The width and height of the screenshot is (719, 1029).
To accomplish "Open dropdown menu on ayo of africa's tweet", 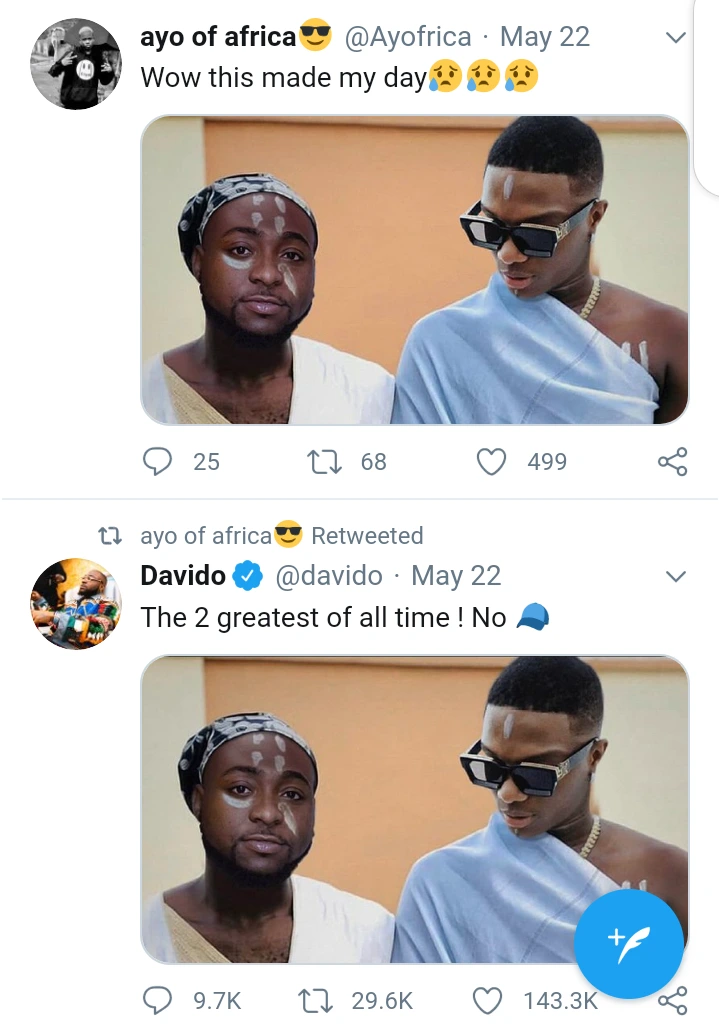I will pyautogui.click(x=676, y=39).
